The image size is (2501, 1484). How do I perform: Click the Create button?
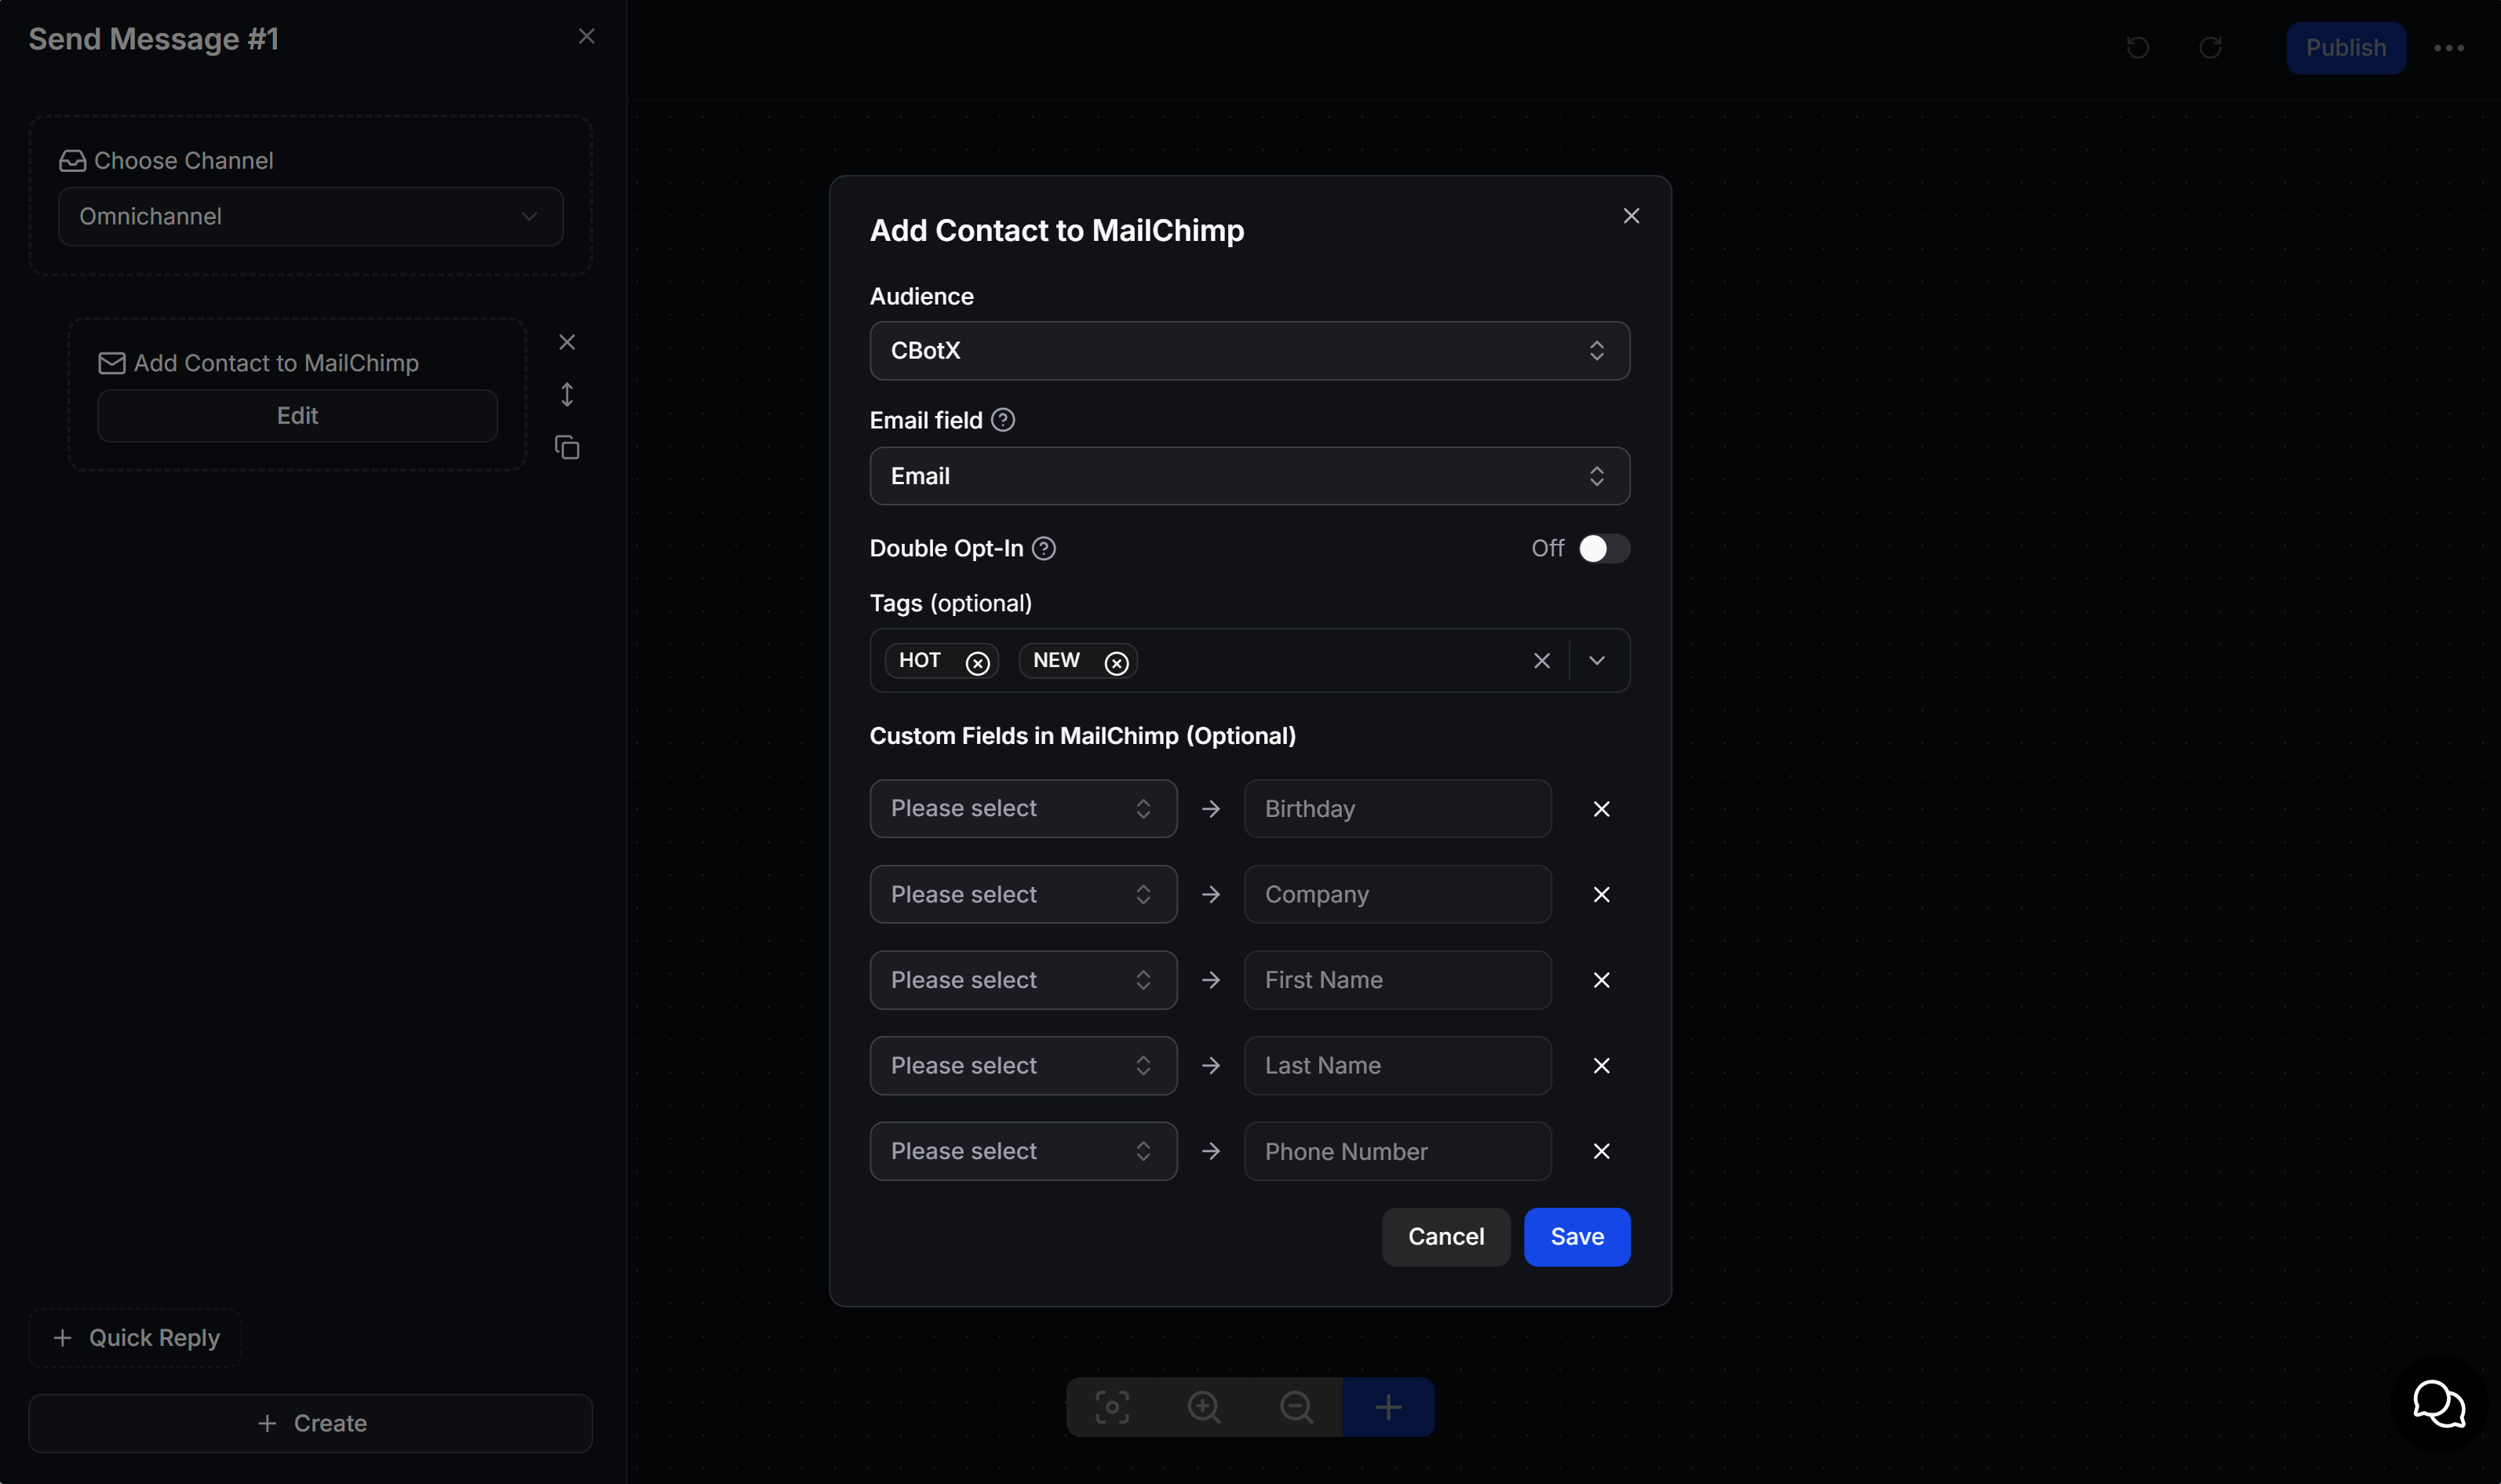click(311, 1423)
